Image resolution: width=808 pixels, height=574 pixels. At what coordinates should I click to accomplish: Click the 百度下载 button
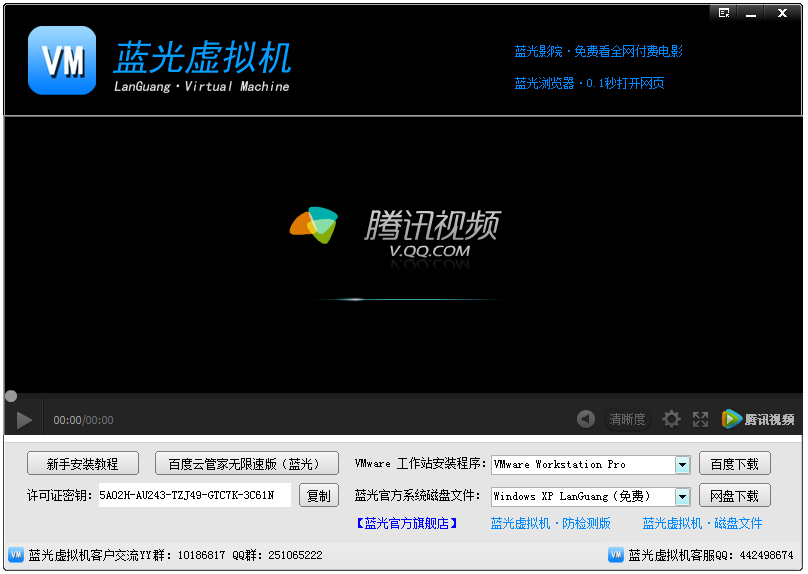[734, 464]
